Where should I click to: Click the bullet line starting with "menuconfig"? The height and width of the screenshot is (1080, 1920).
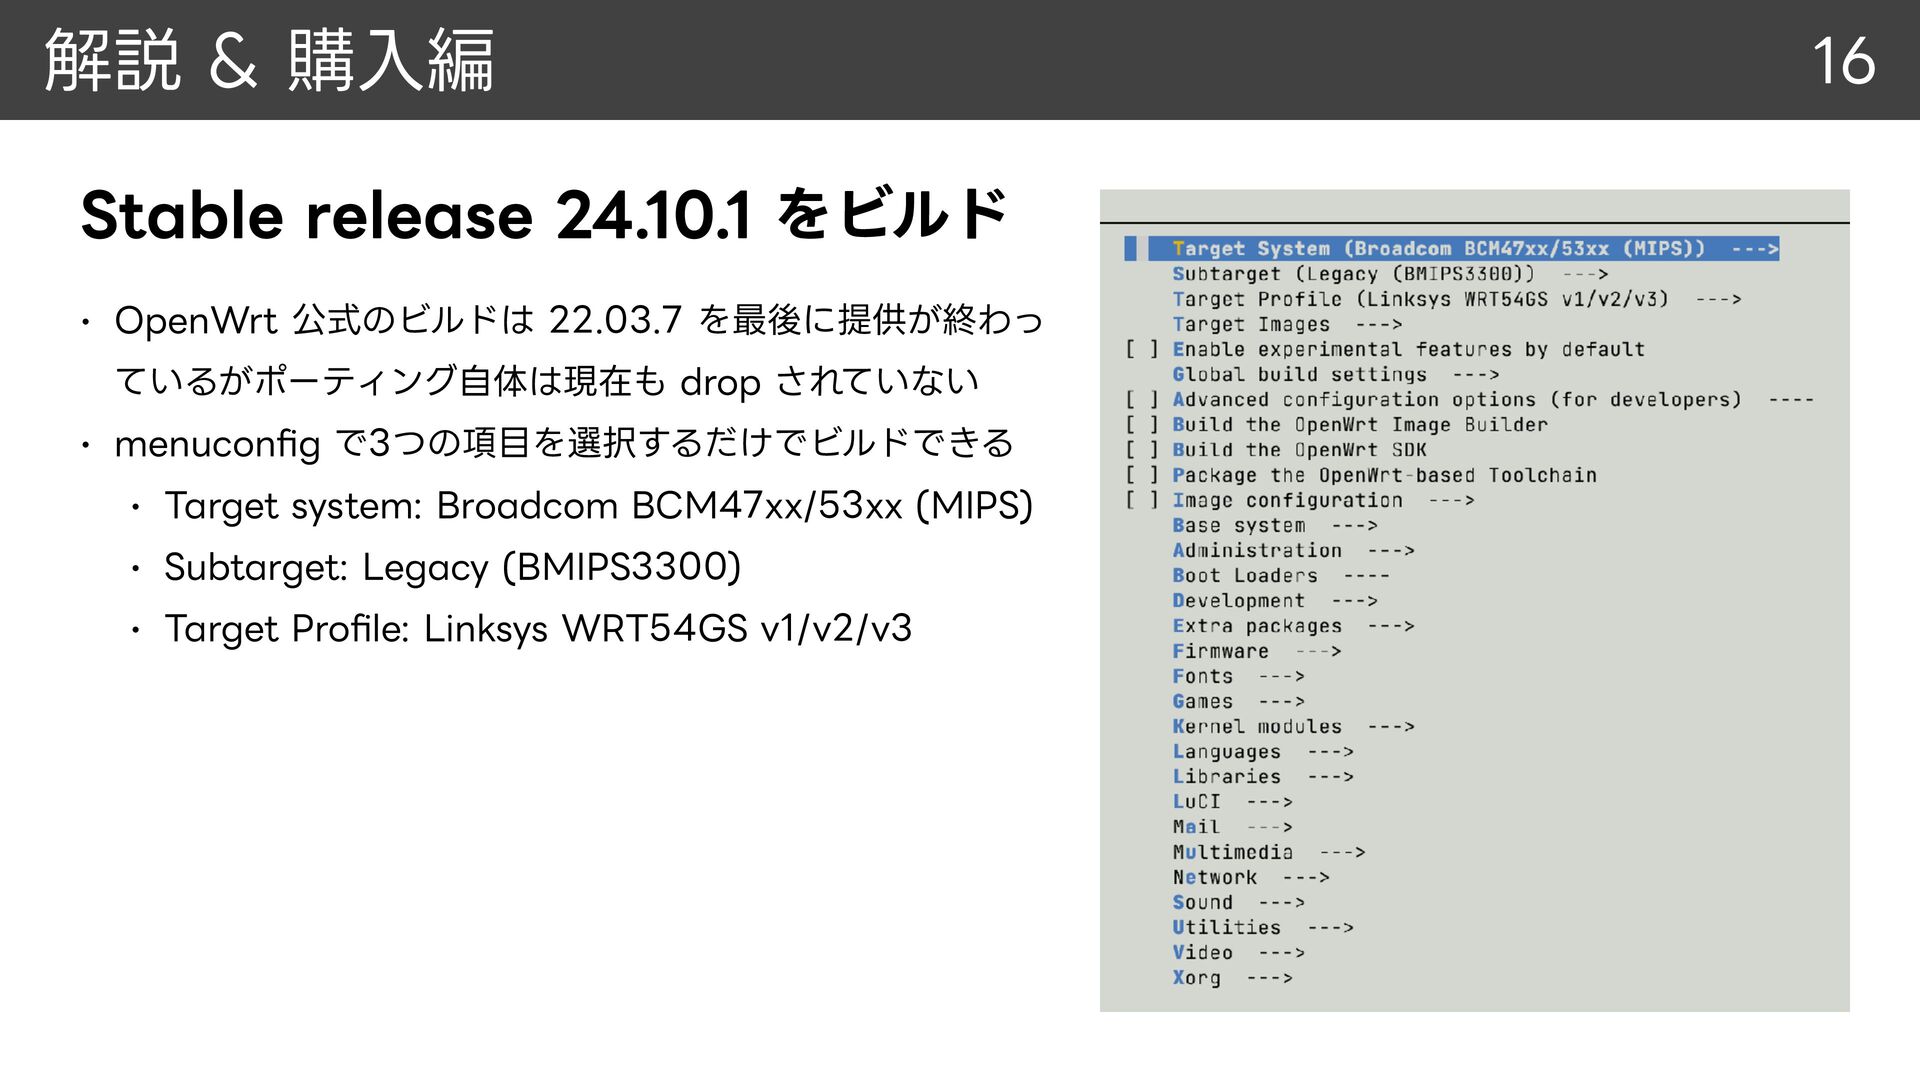(x=565, y=443)
